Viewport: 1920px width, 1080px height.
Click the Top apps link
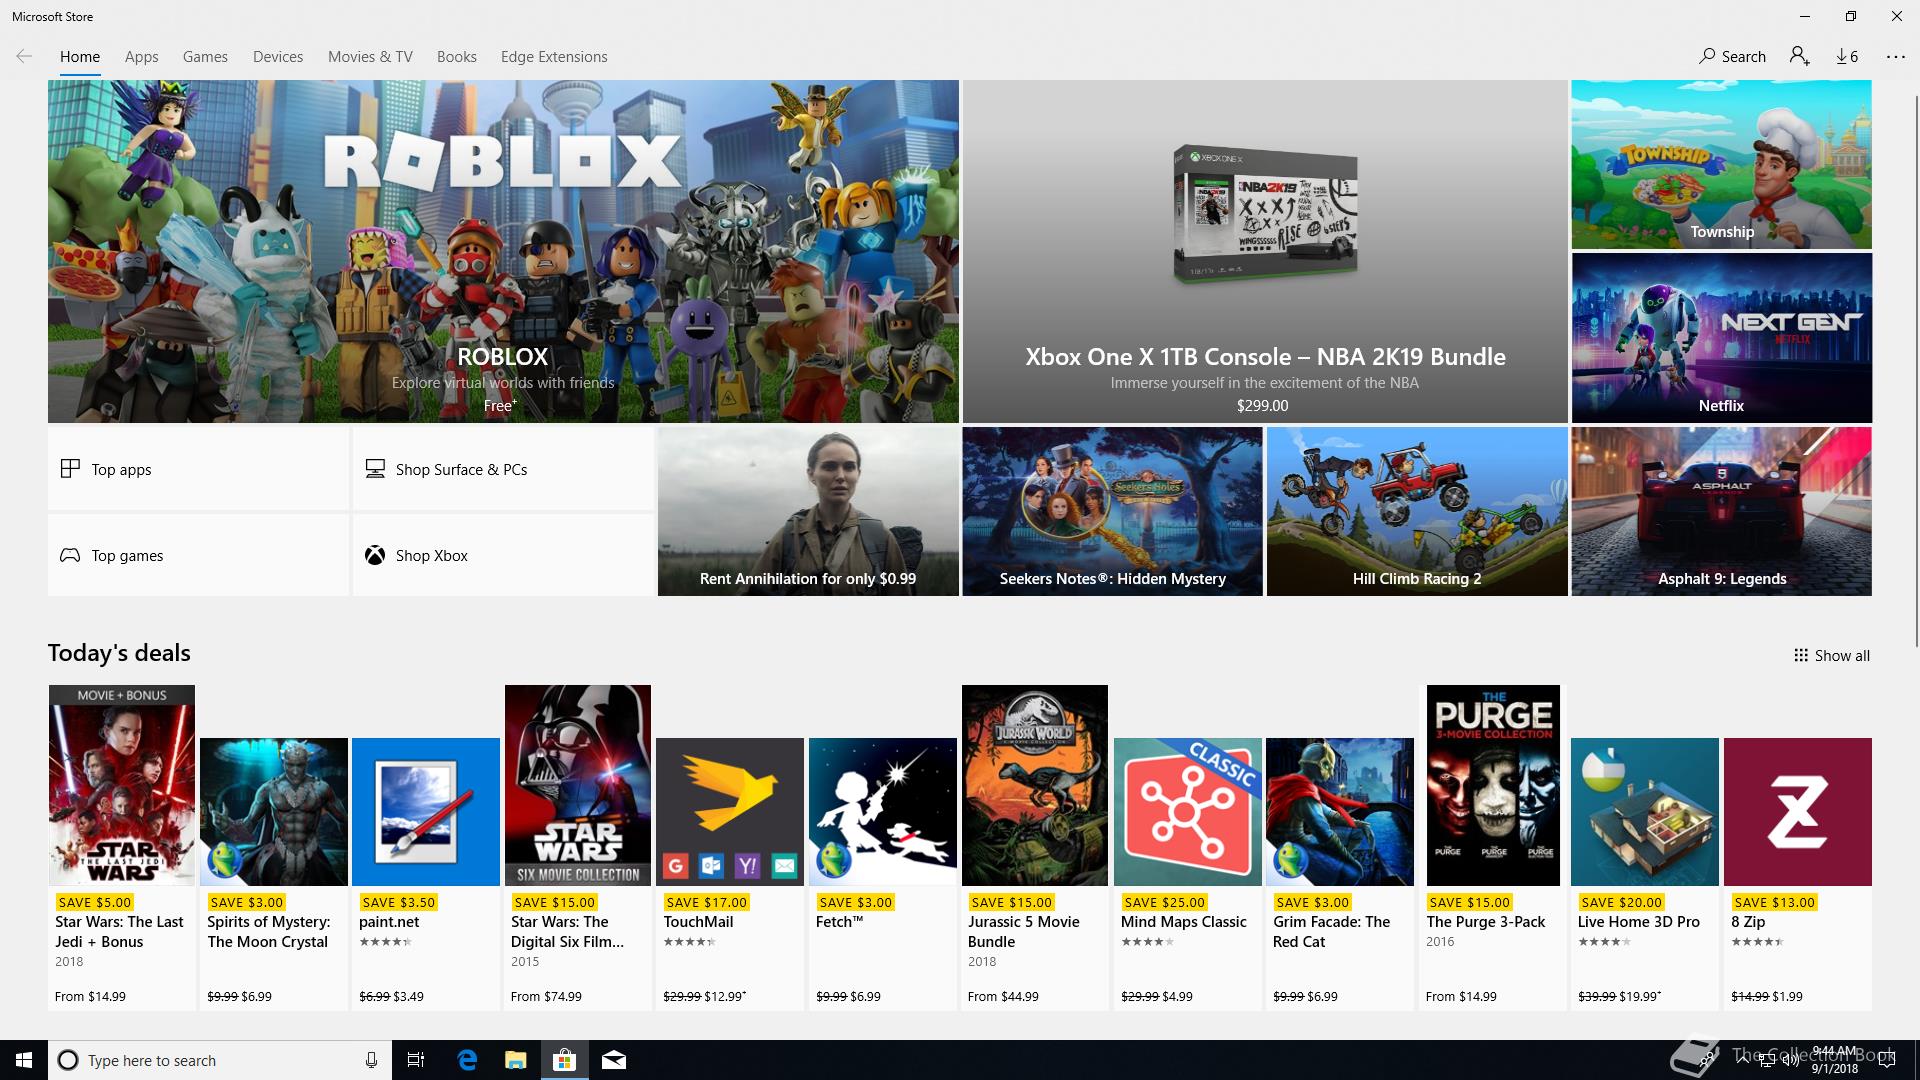pos(198,469)
